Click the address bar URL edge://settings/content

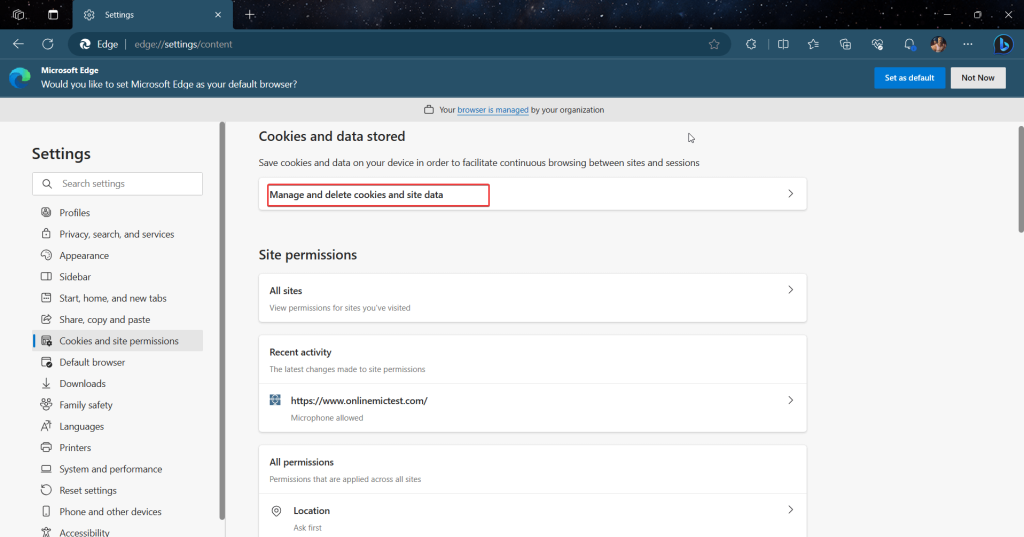184,44
